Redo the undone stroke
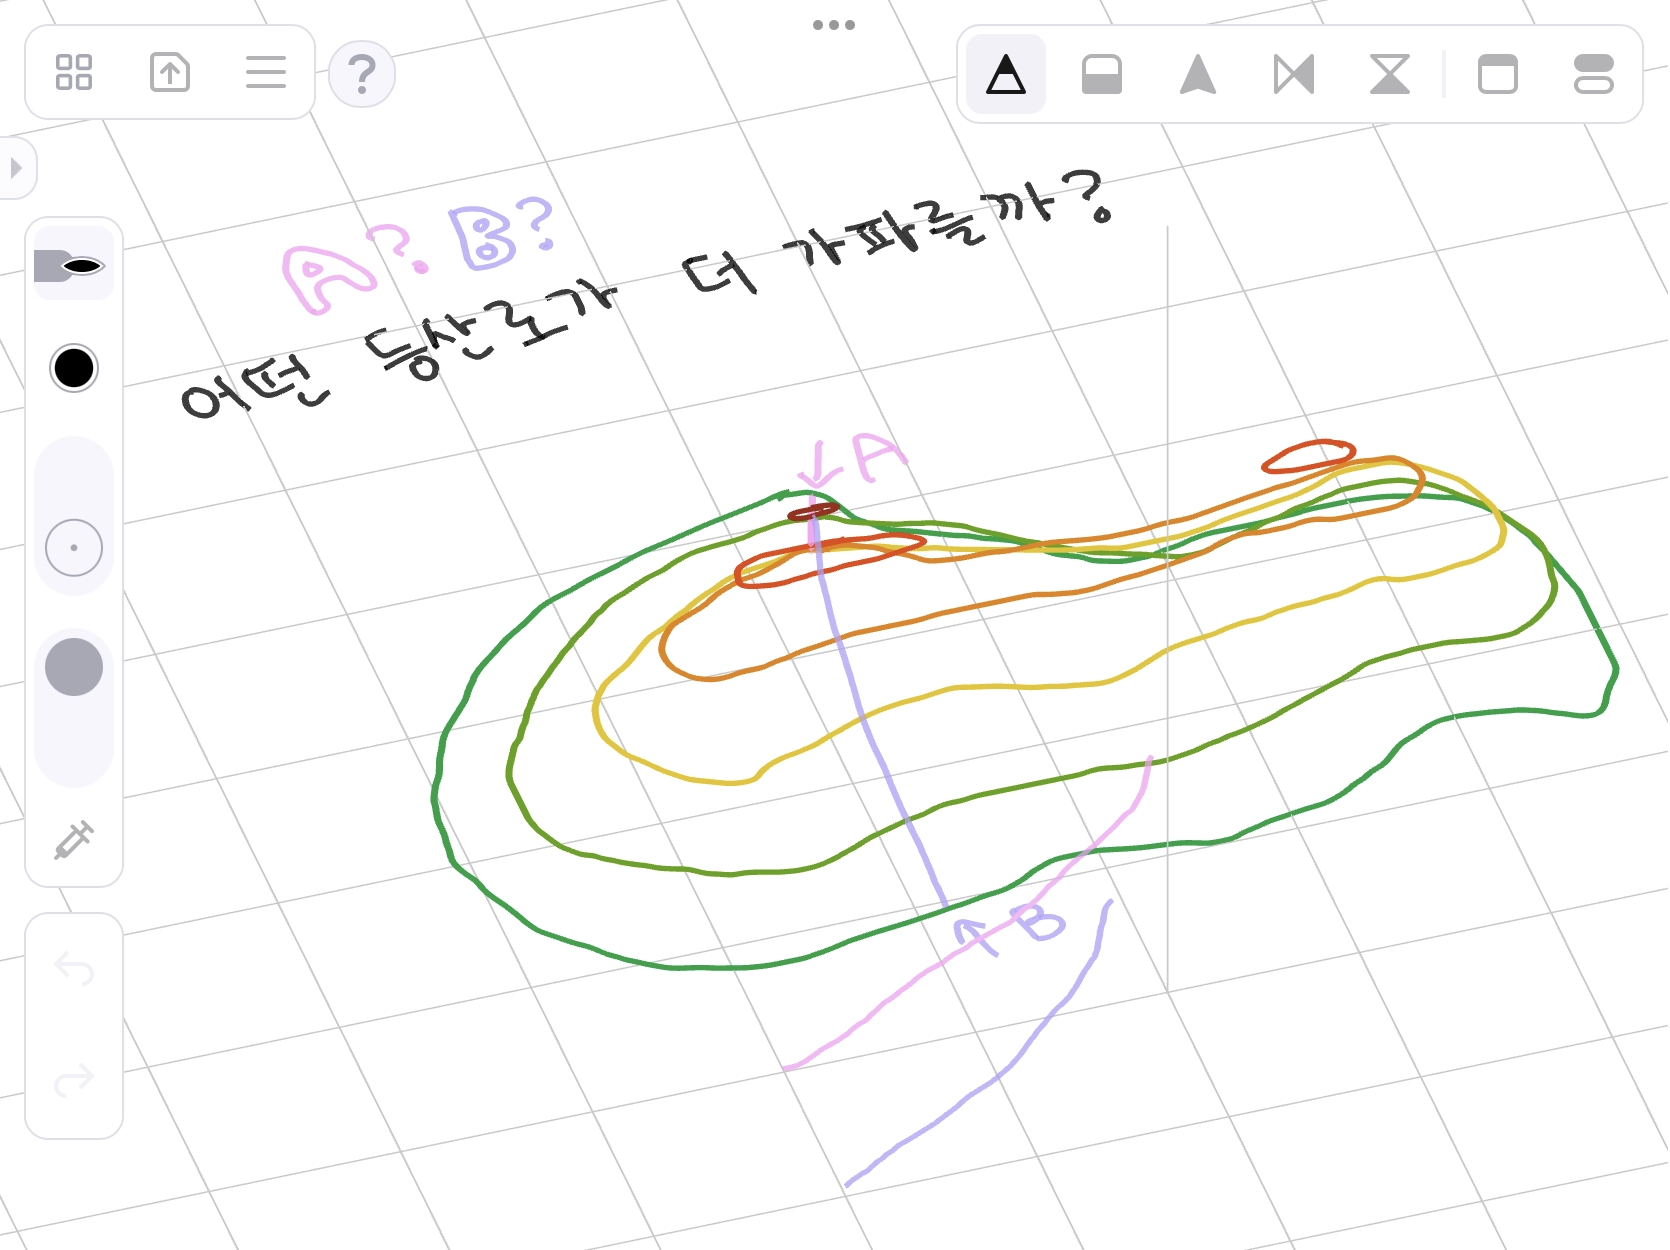Image resolution: width=1670 pixels, height=1250 pixels. tap(74, 1080)
